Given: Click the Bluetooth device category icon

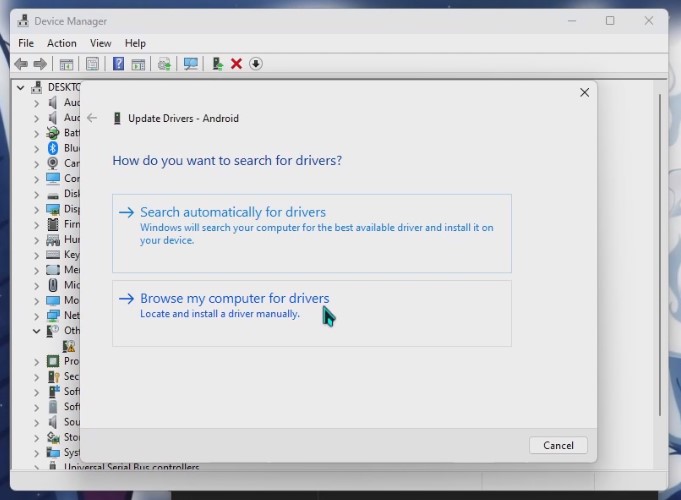Looking at the screenshot, I should 53,148.
